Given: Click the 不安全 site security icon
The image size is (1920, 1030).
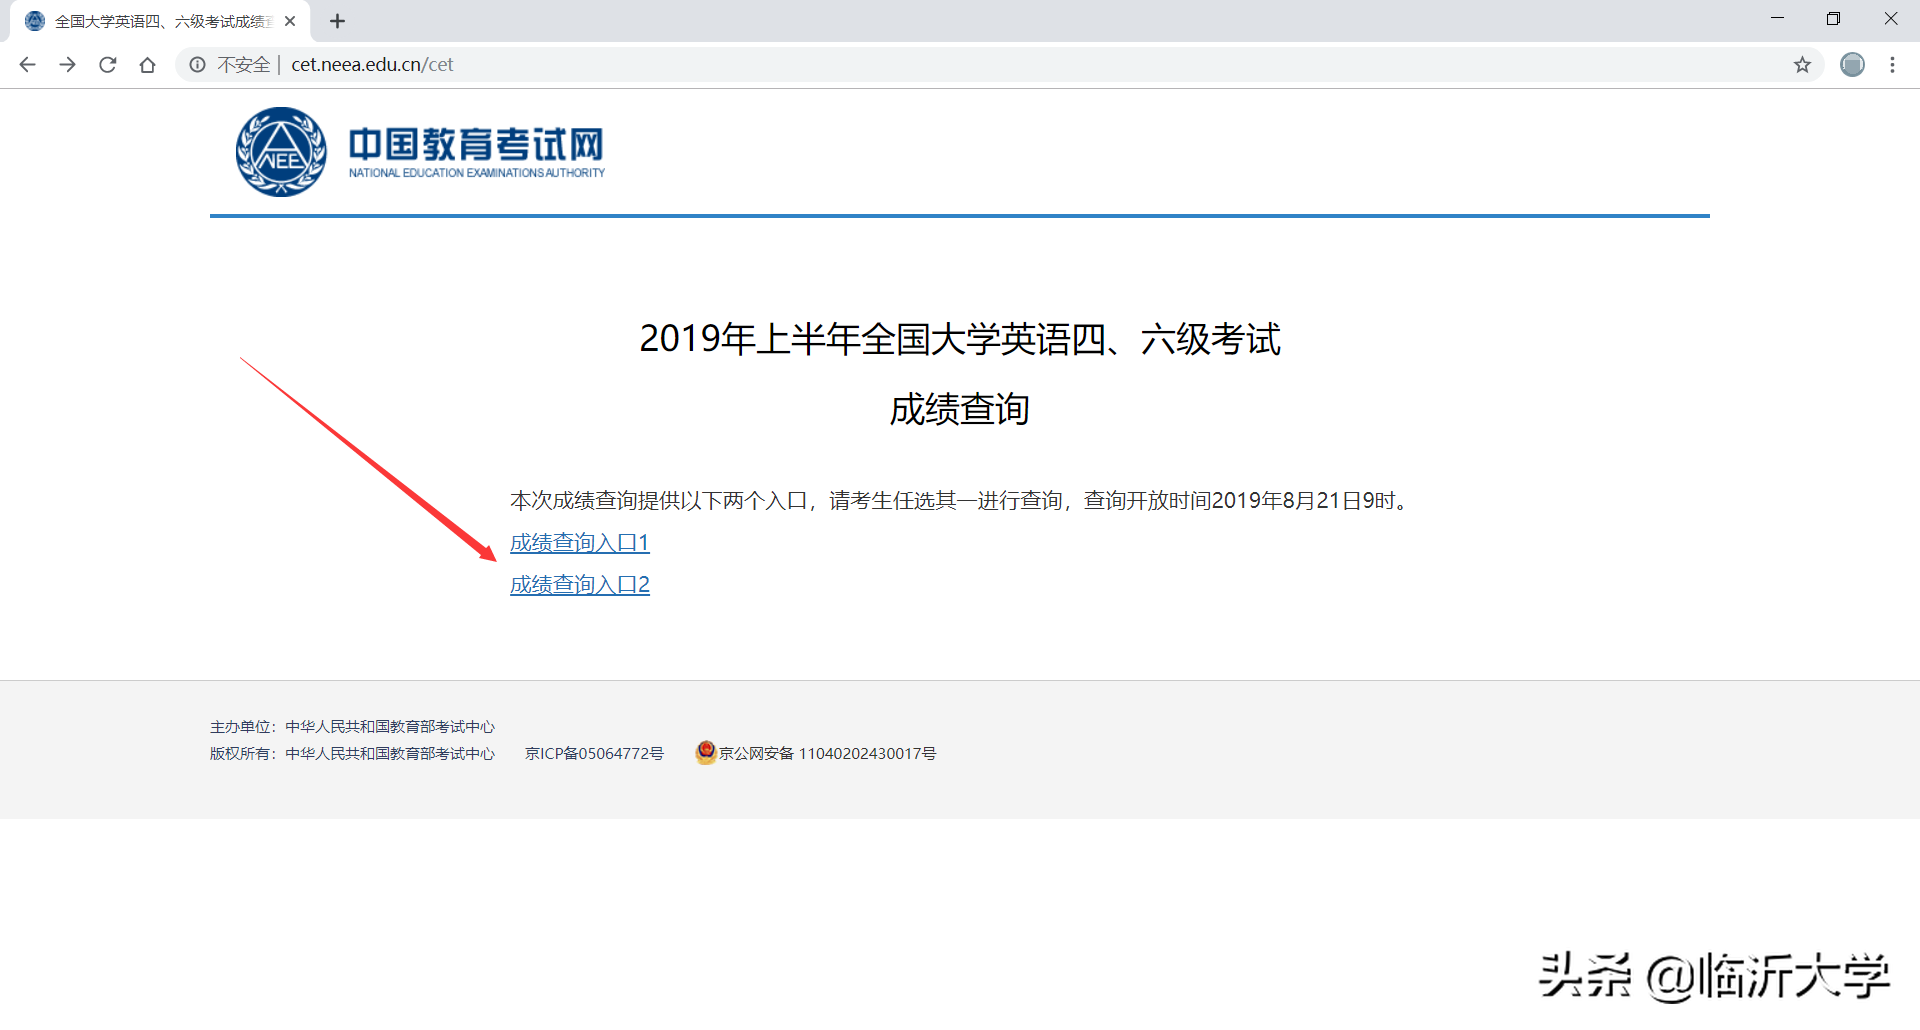Looking at the screenshot, I should pyautogui.click(x=196, y=64).
